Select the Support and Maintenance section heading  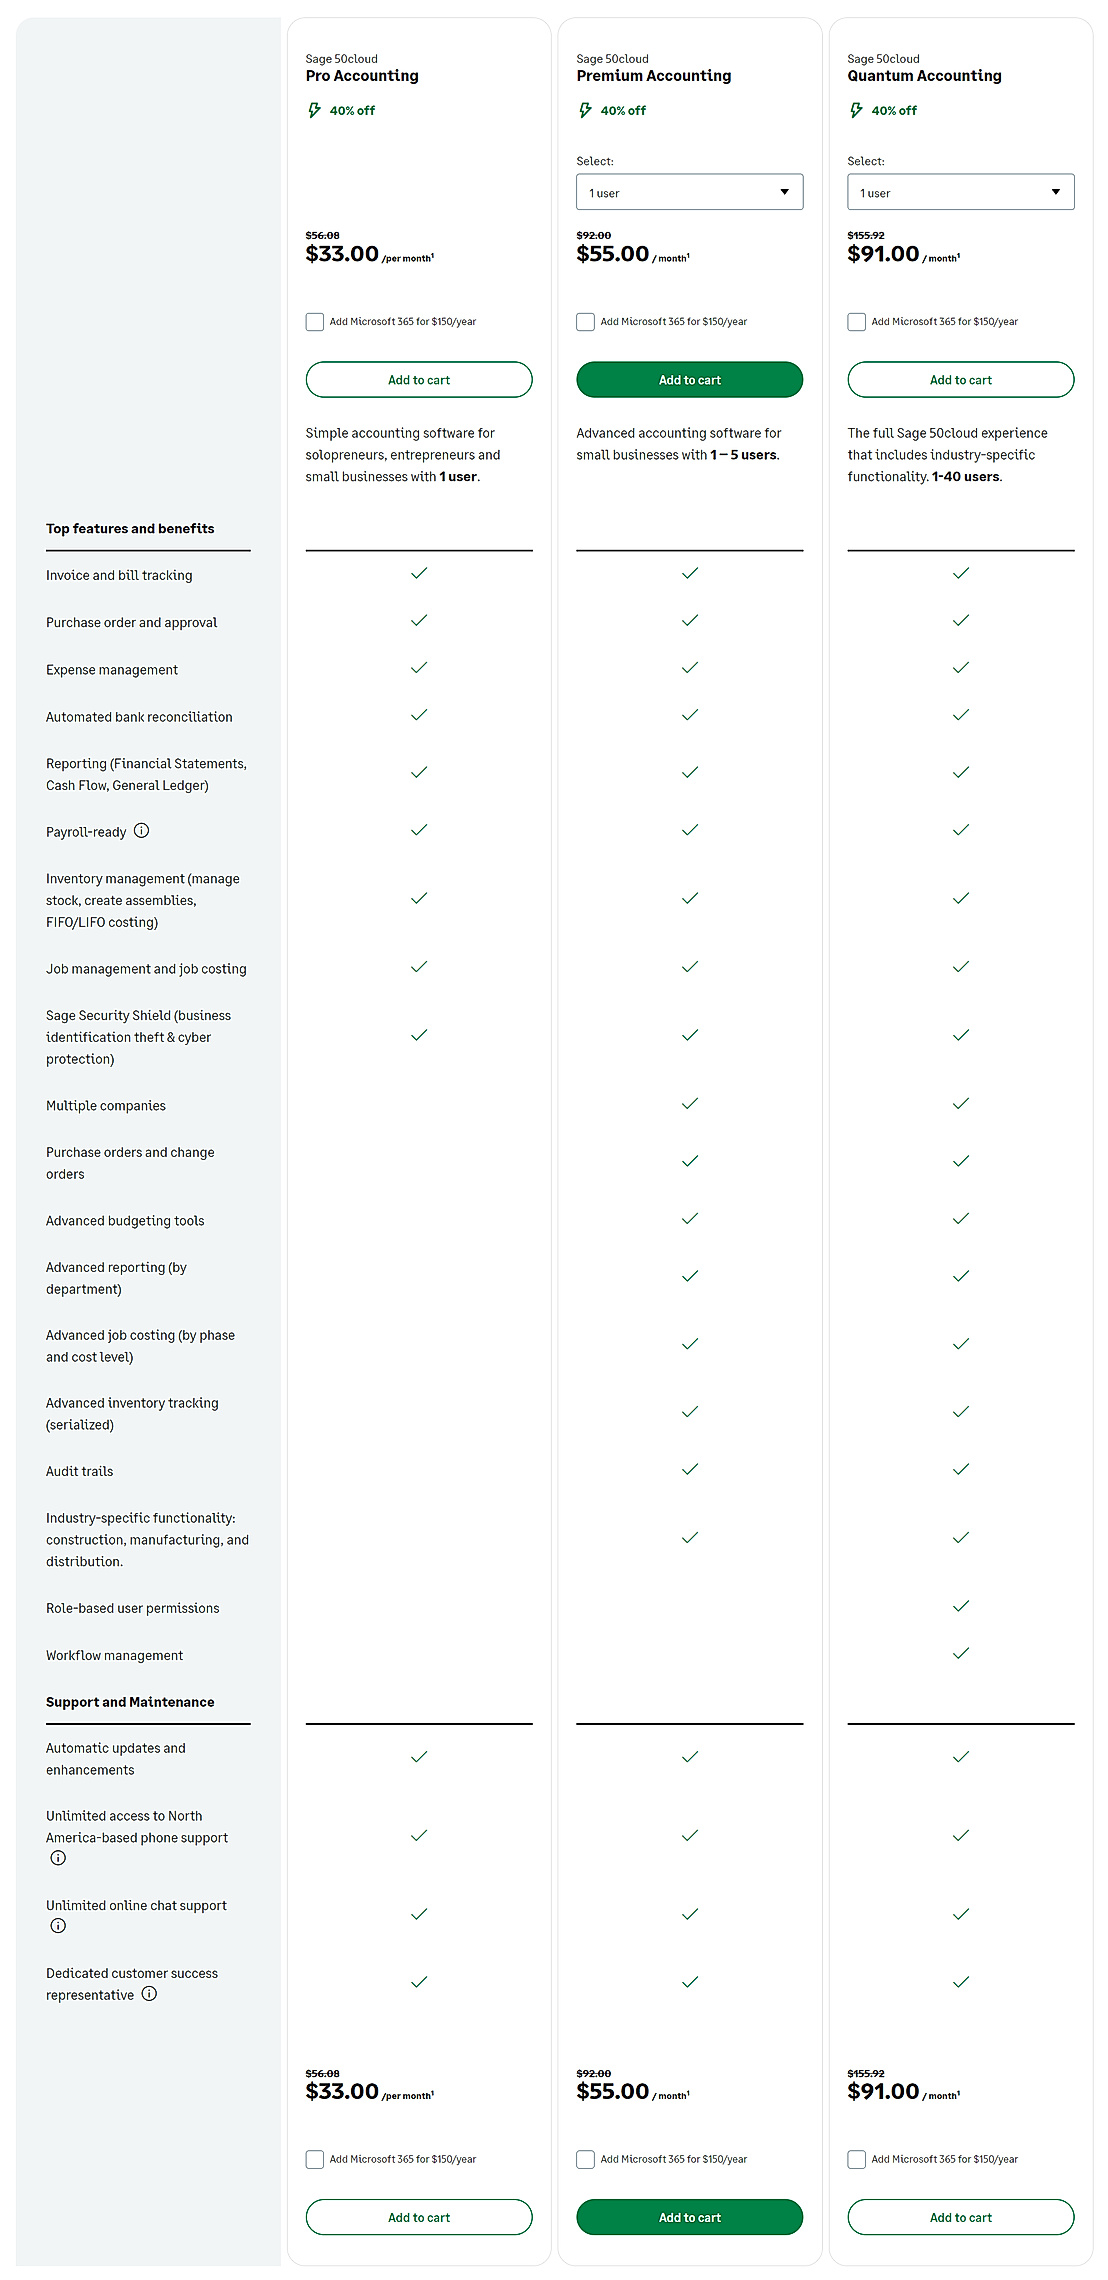tap(129, 1701)
